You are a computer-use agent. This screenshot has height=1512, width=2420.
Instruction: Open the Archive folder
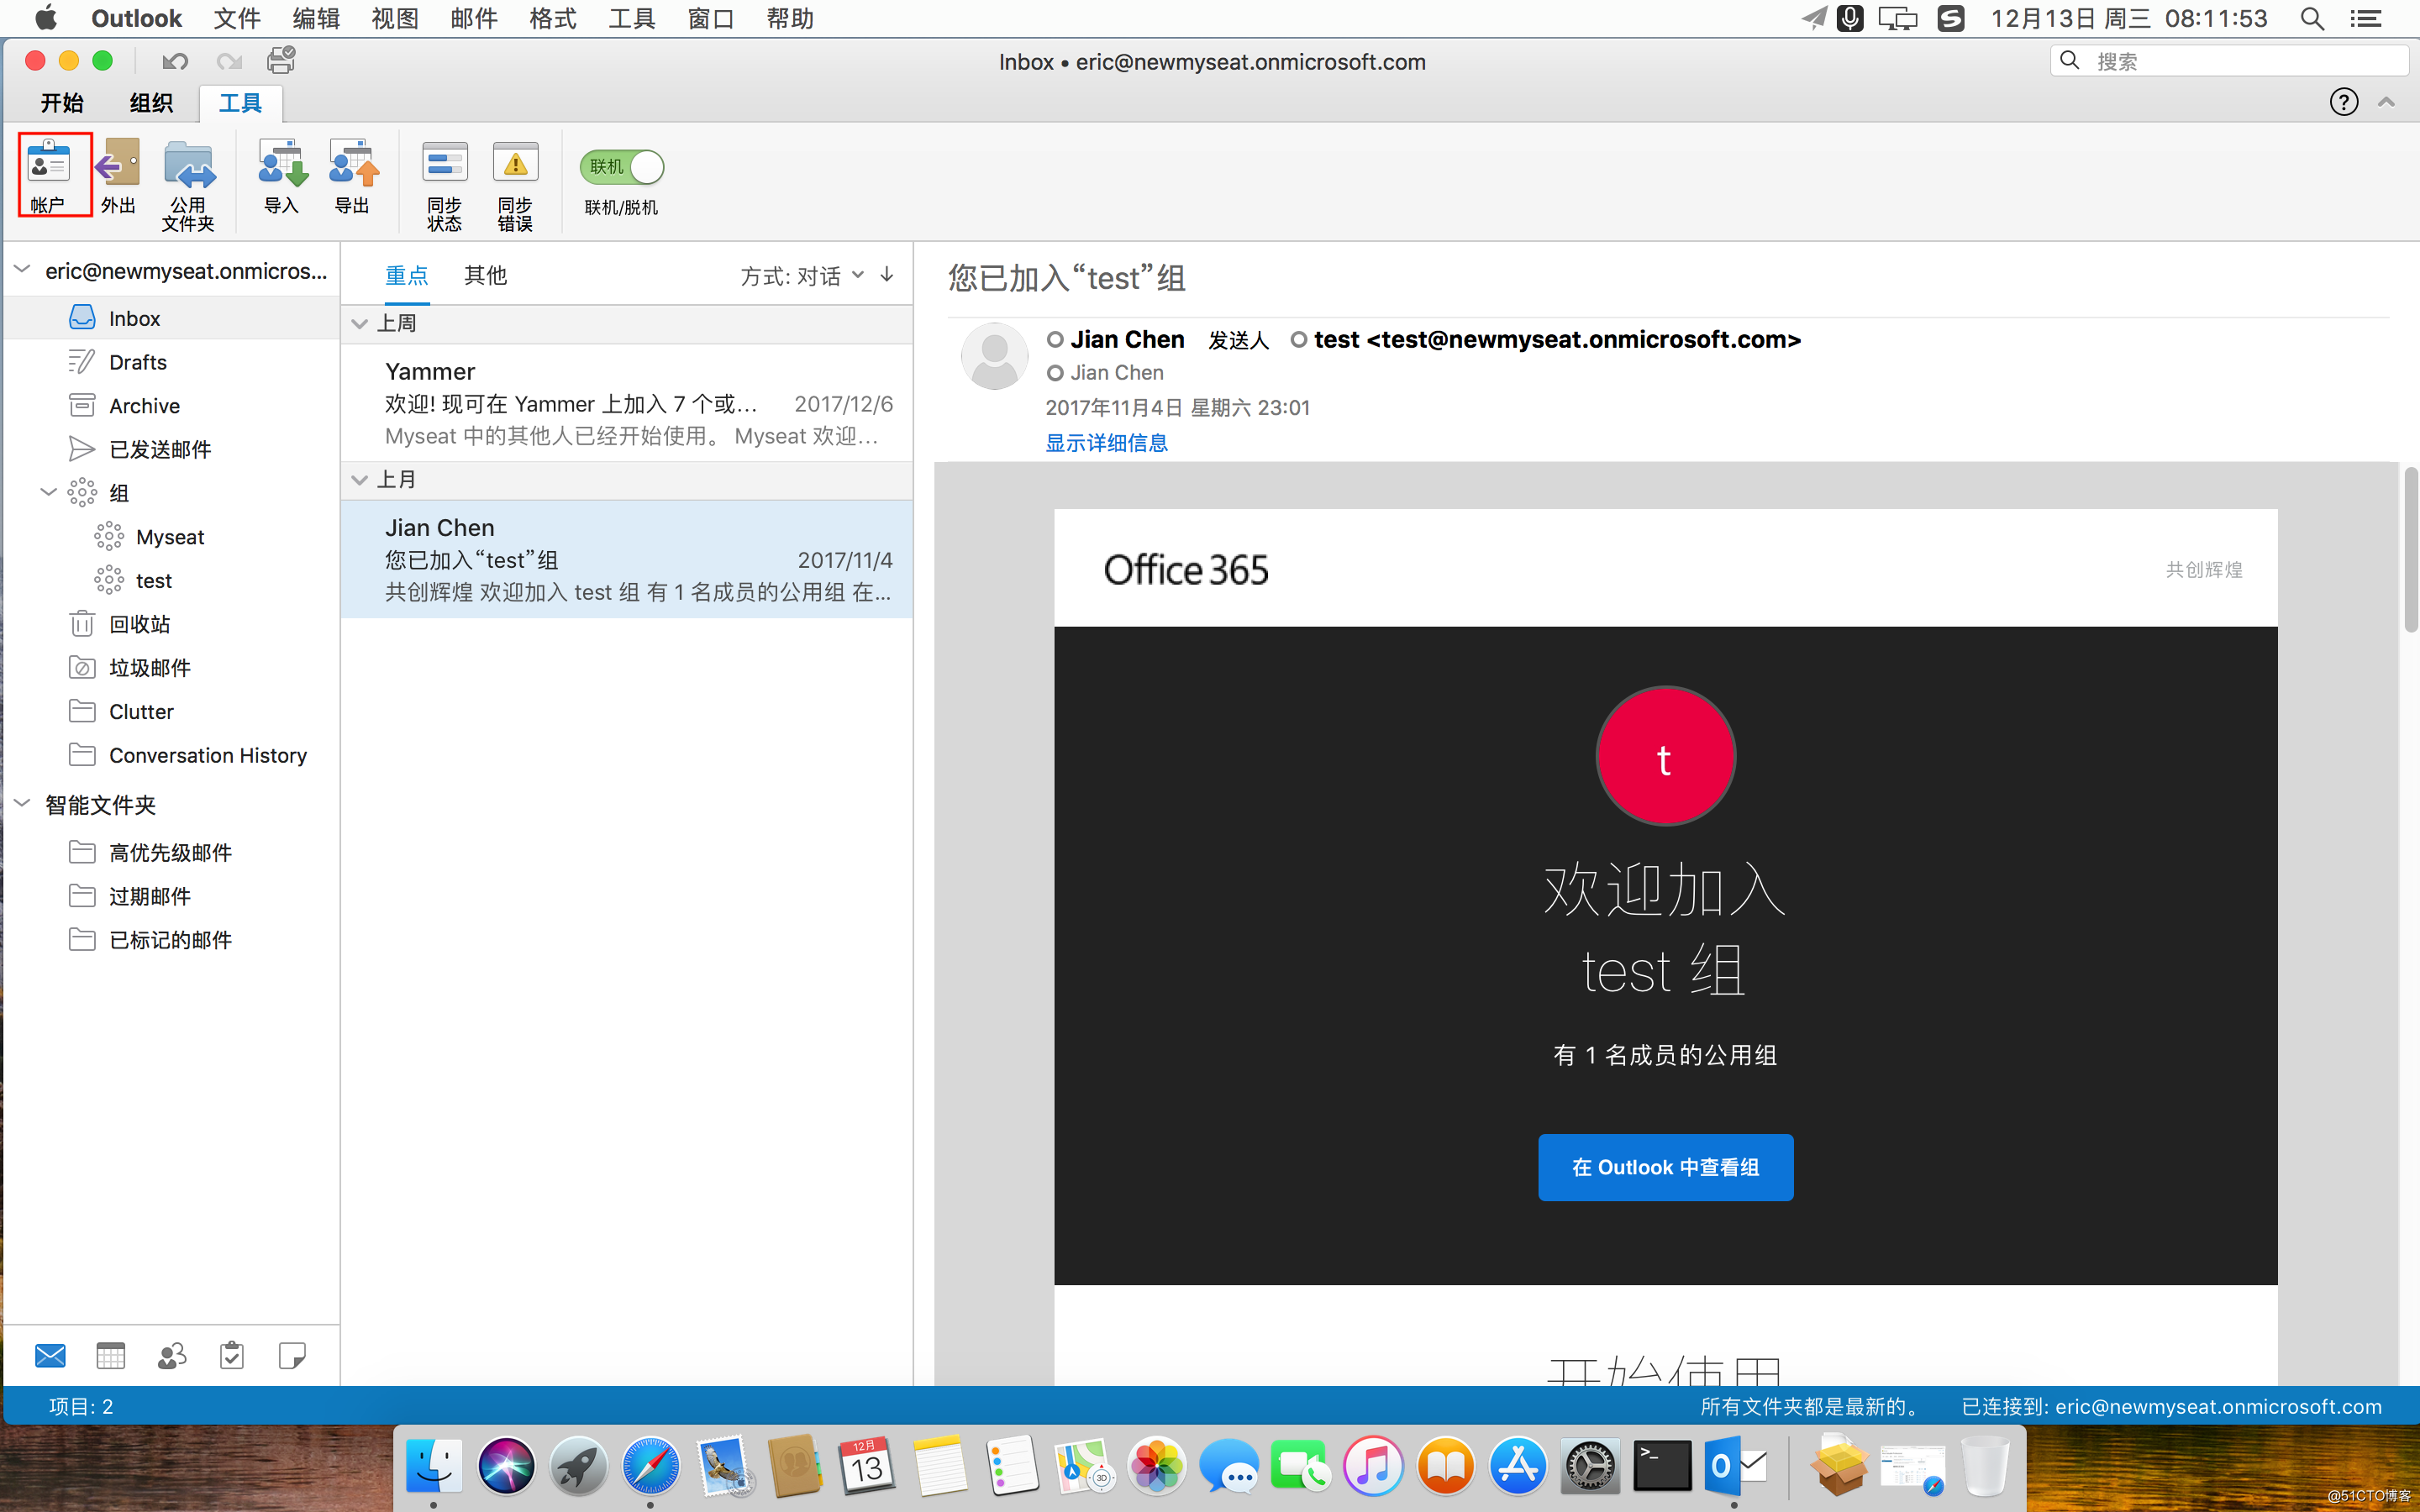point(172,405)
